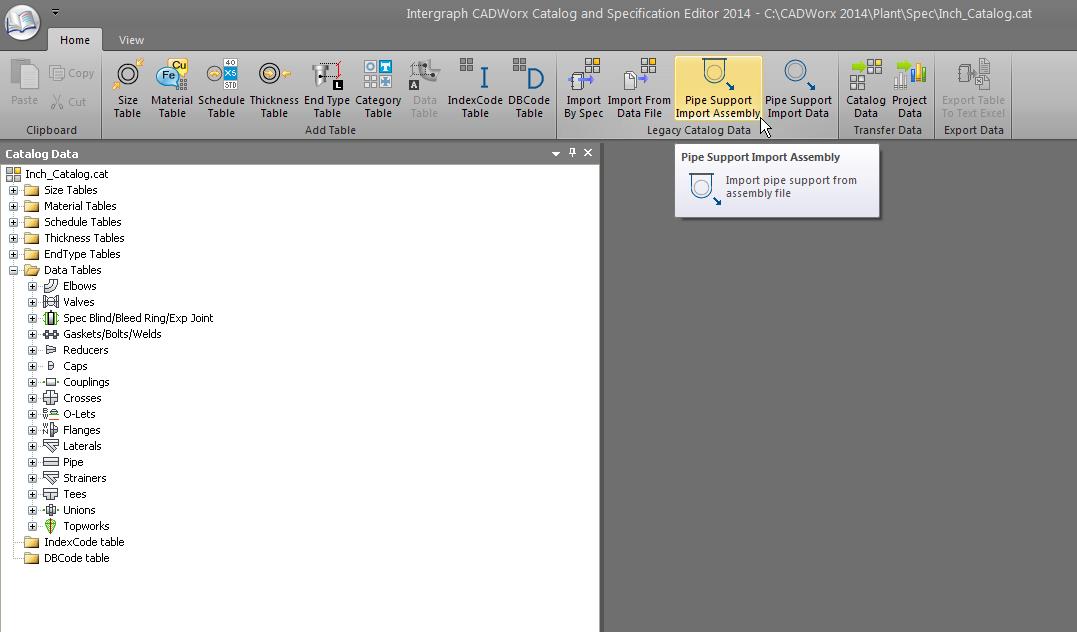Select the IndexCode table tree item

click(84, 542)
